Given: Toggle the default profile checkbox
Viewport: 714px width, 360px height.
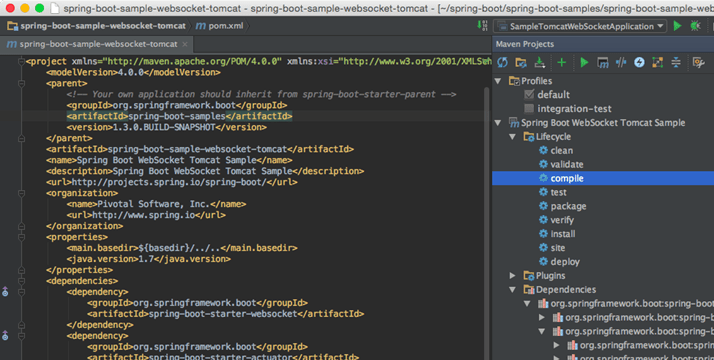Looking at the screenshot, I should click(x=529, y=95).
